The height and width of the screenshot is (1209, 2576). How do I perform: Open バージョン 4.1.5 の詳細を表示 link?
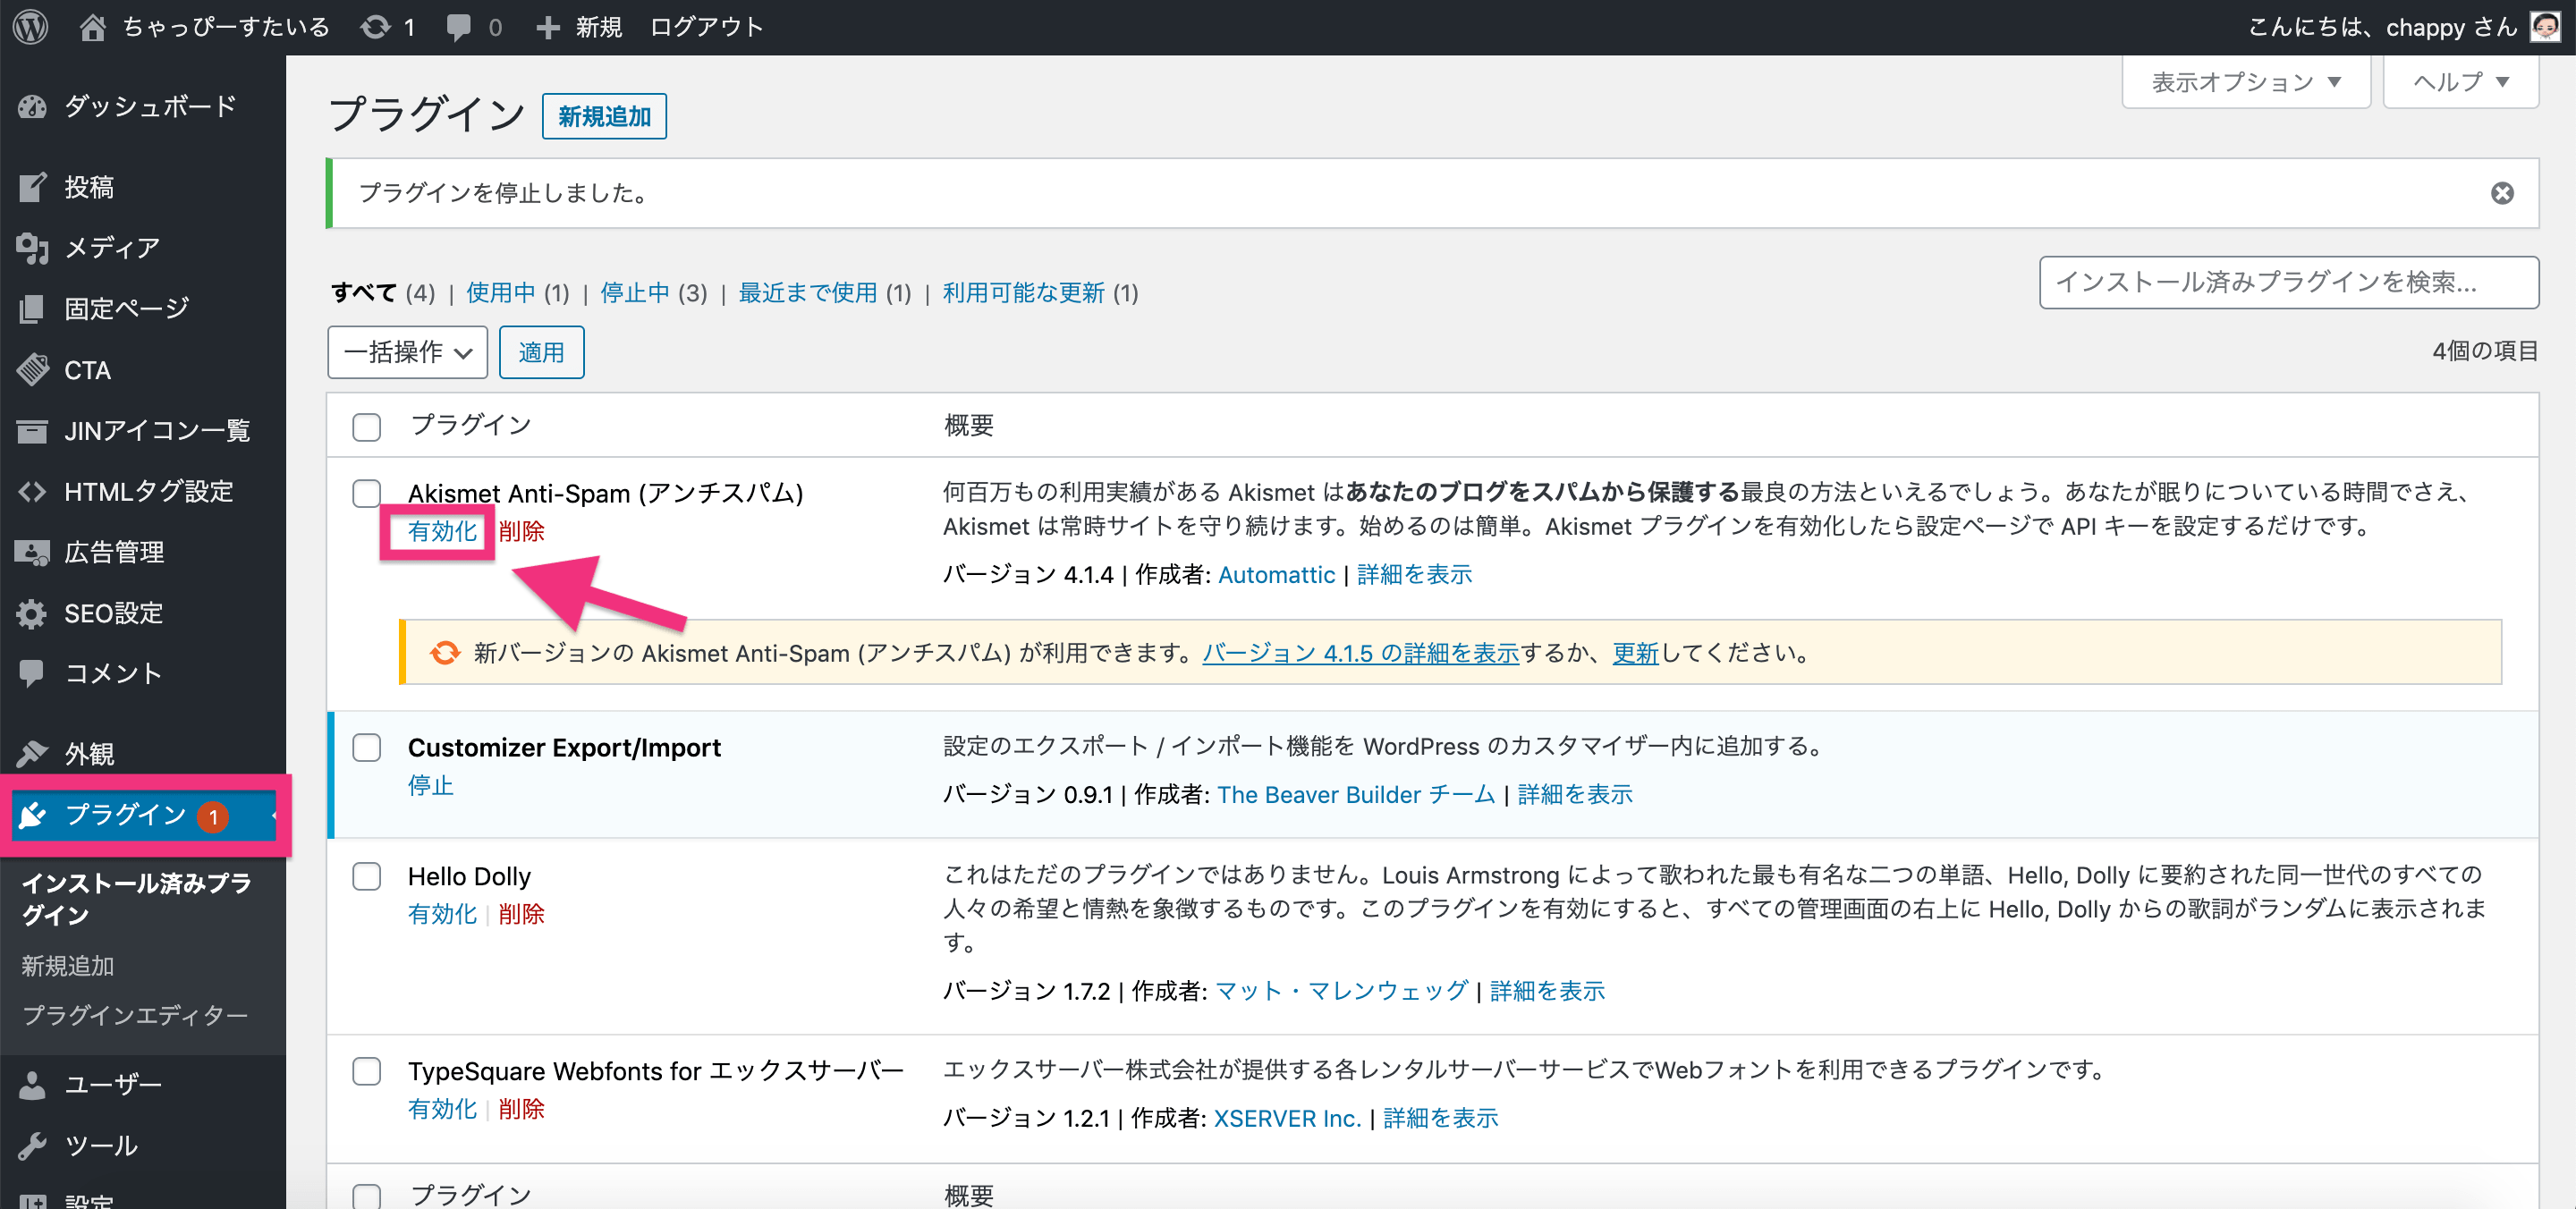1360,653
